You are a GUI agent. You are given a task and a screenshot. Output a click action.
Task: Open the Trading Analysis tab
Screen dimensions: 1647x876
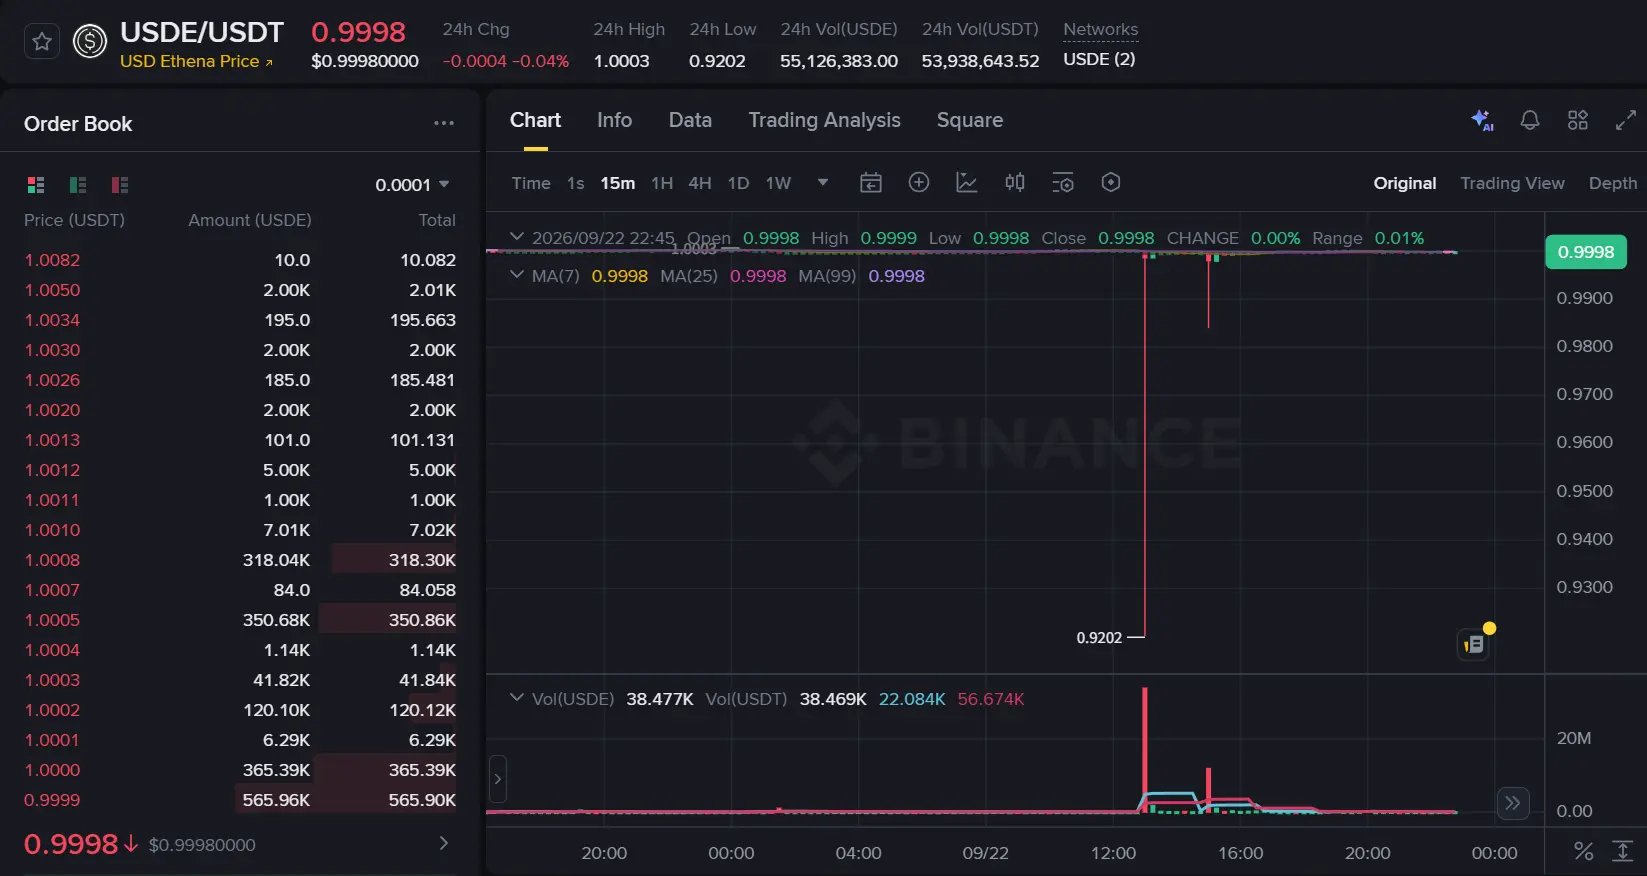tap(825, 120)
